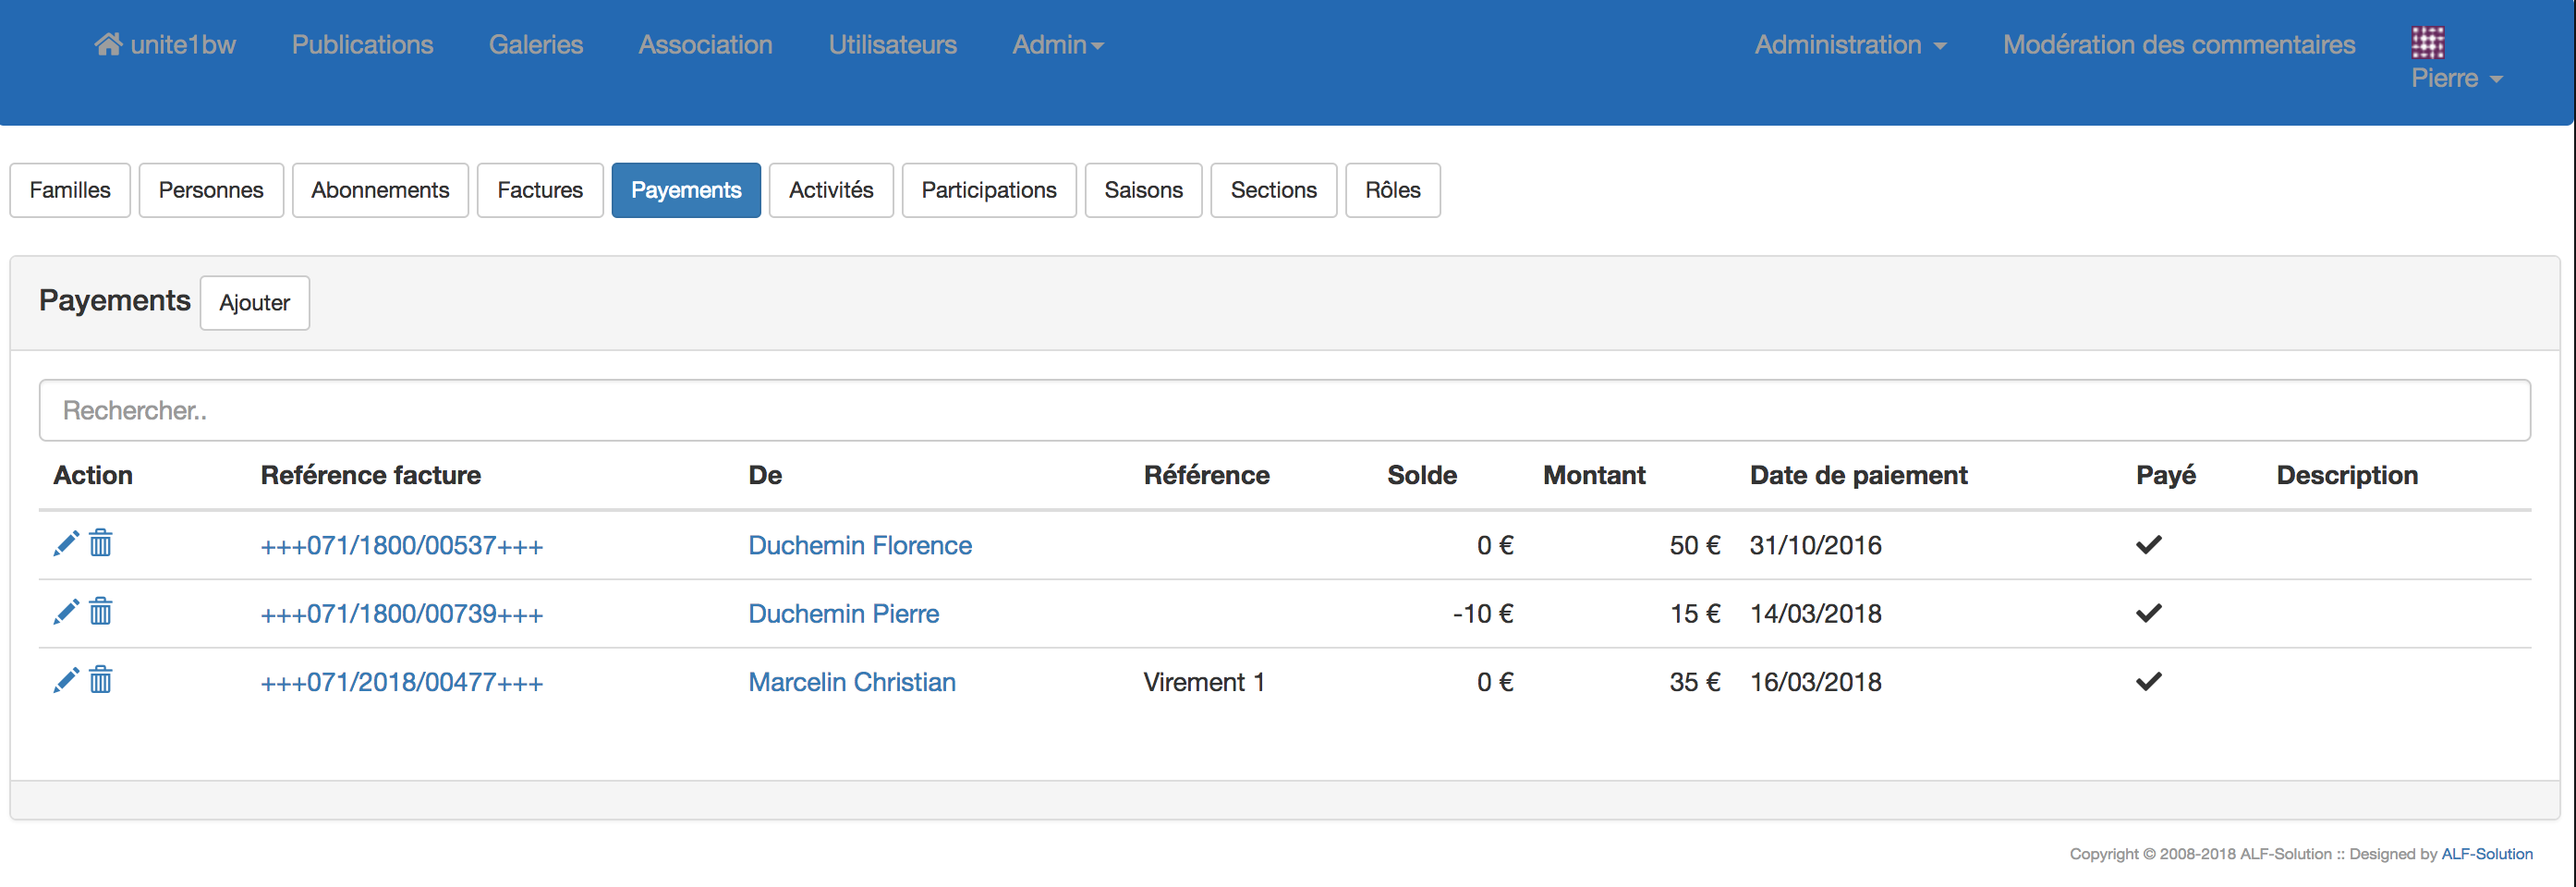
Task: Edit the Marcelin Christian payment entry
Action: (66, 681)
